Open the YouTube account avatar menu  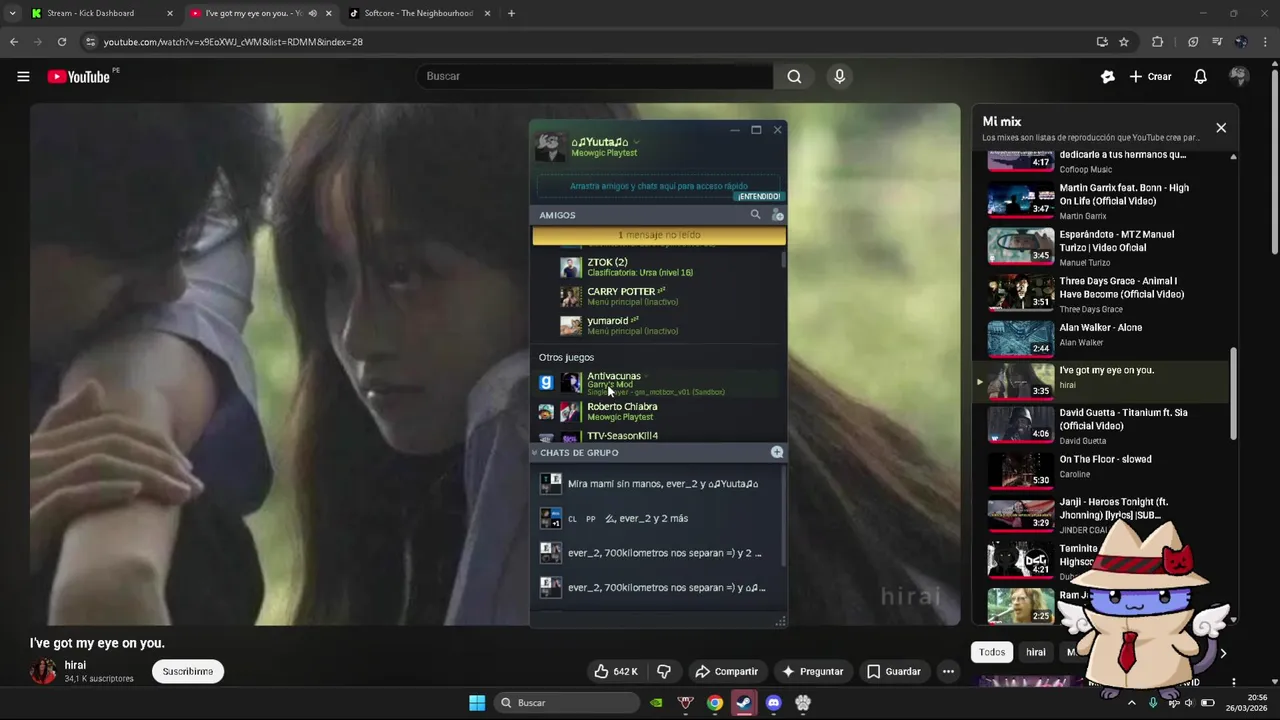(1239, 77)
